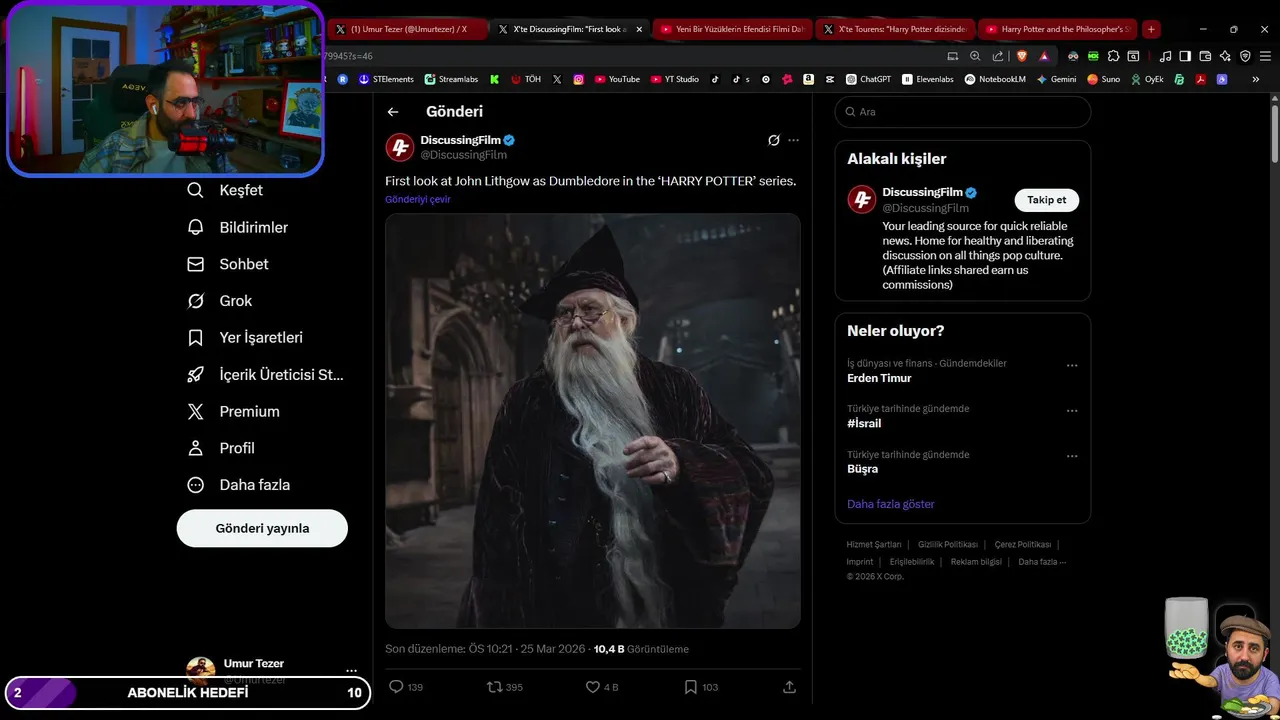Switch to Yeni Bir Yüzüklerin Efendisi YouTube tab
1280x720 pixels.
click(733, 29)
